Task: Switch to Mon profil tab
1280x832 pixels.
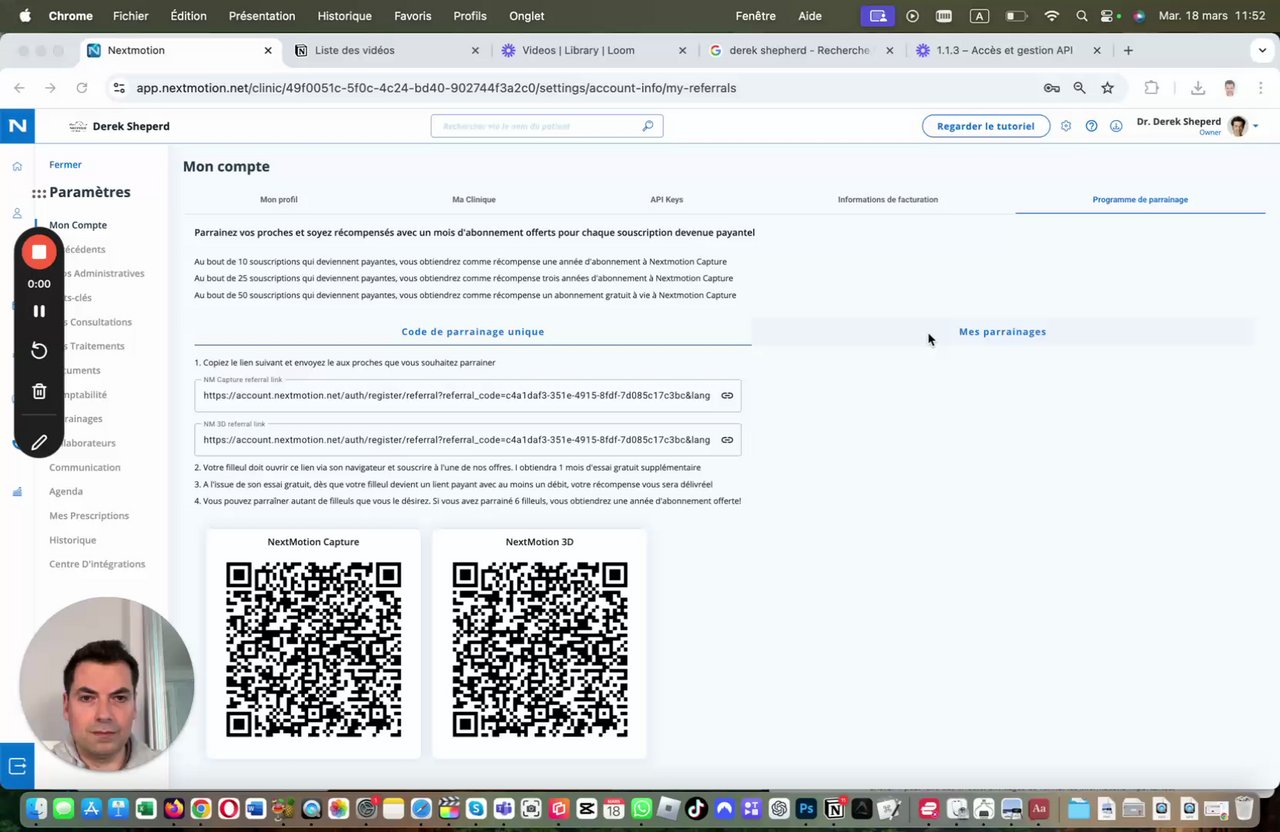Action: [279, 200]
